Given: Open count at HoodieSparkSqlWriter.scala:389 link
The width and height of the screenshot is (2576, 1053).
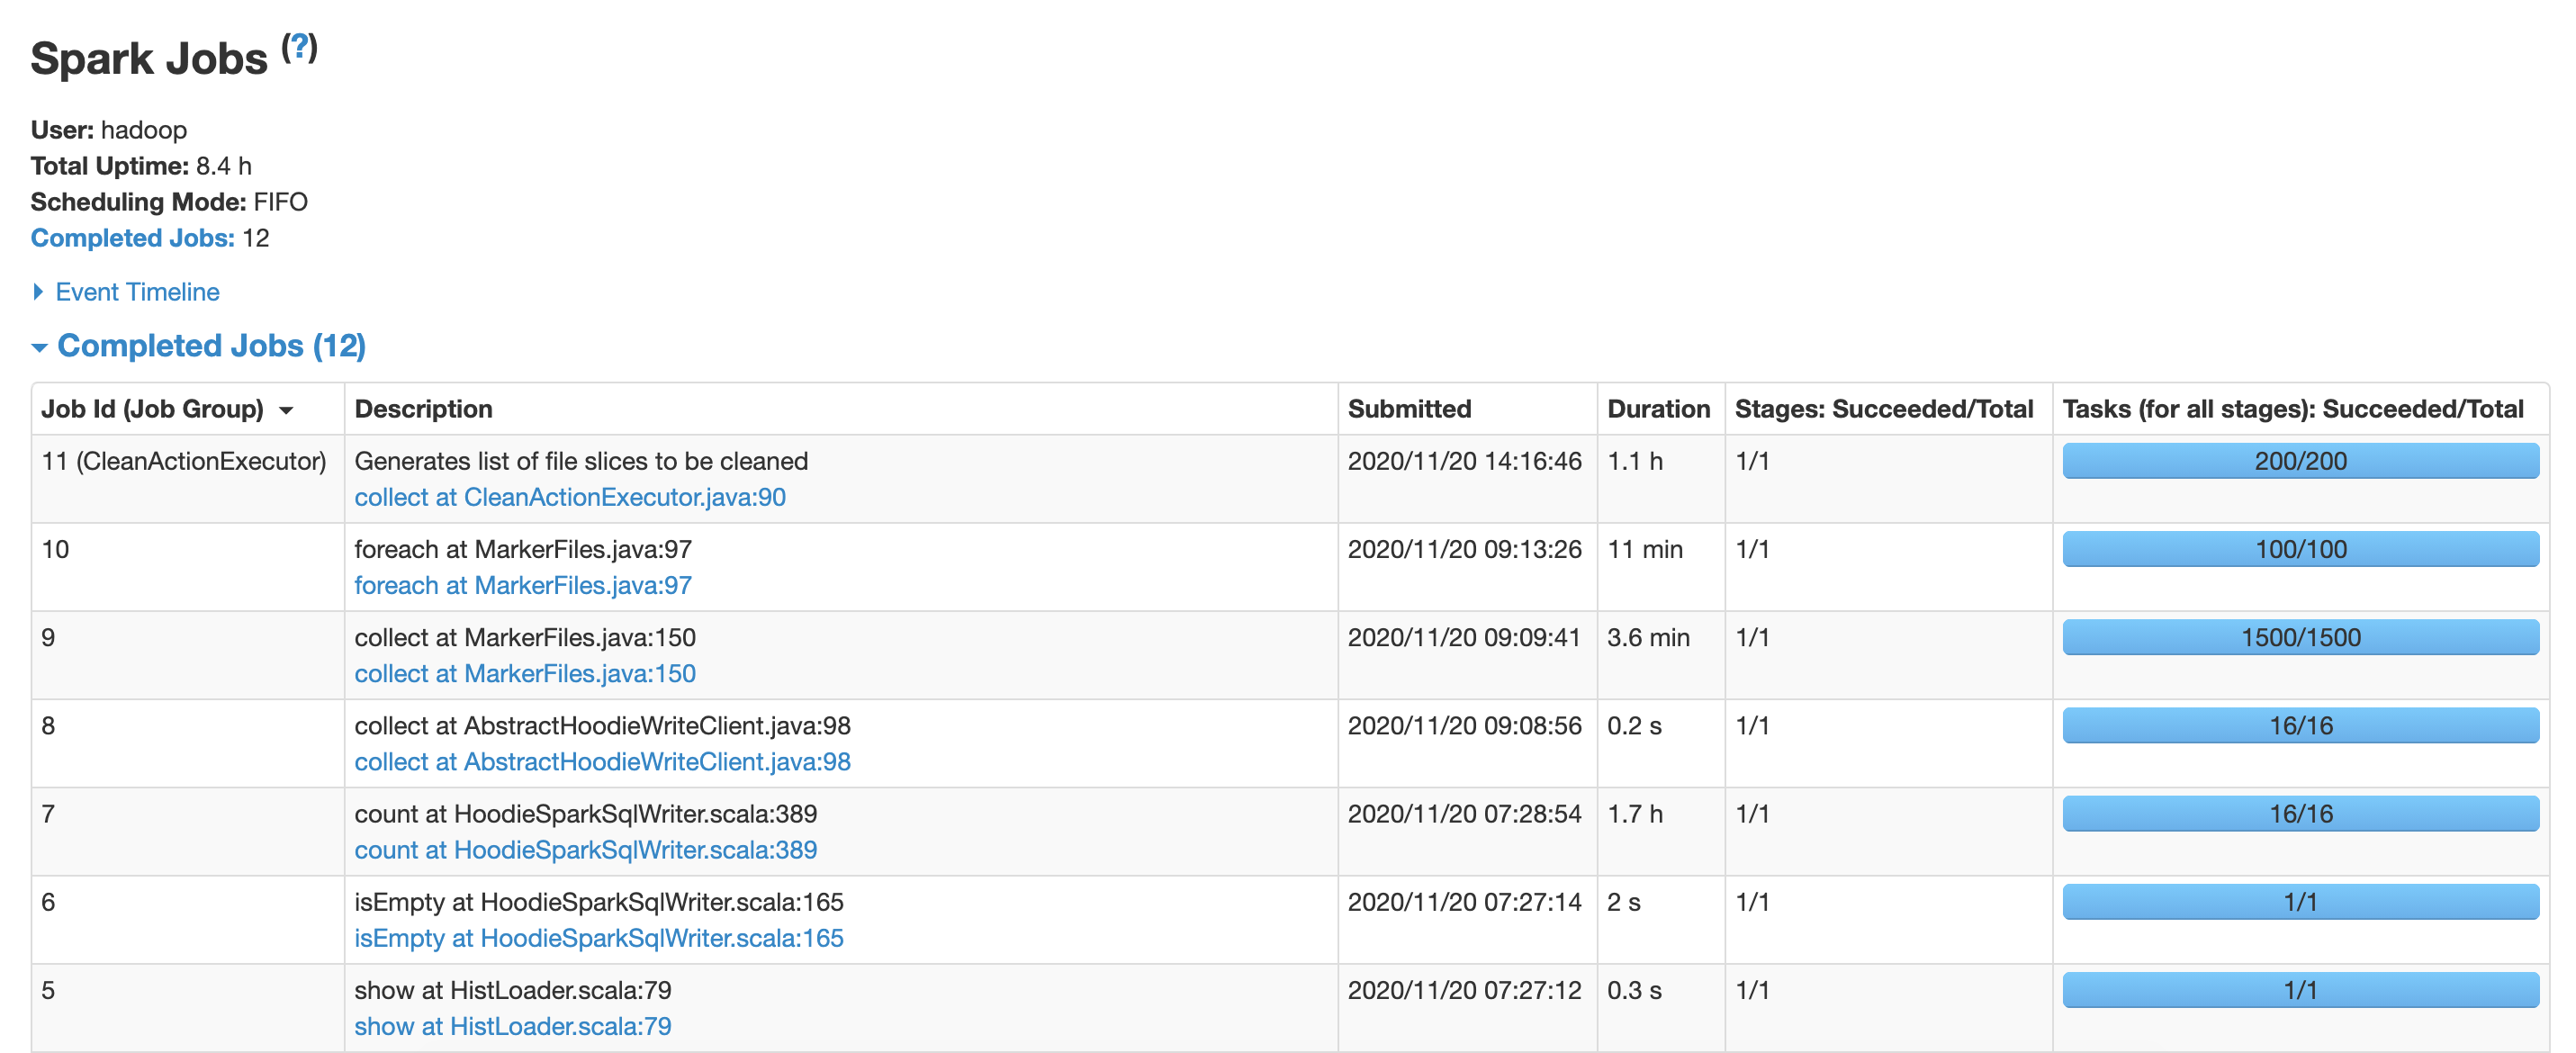Looking at the screenshot, I should click(x=585, y=850).
